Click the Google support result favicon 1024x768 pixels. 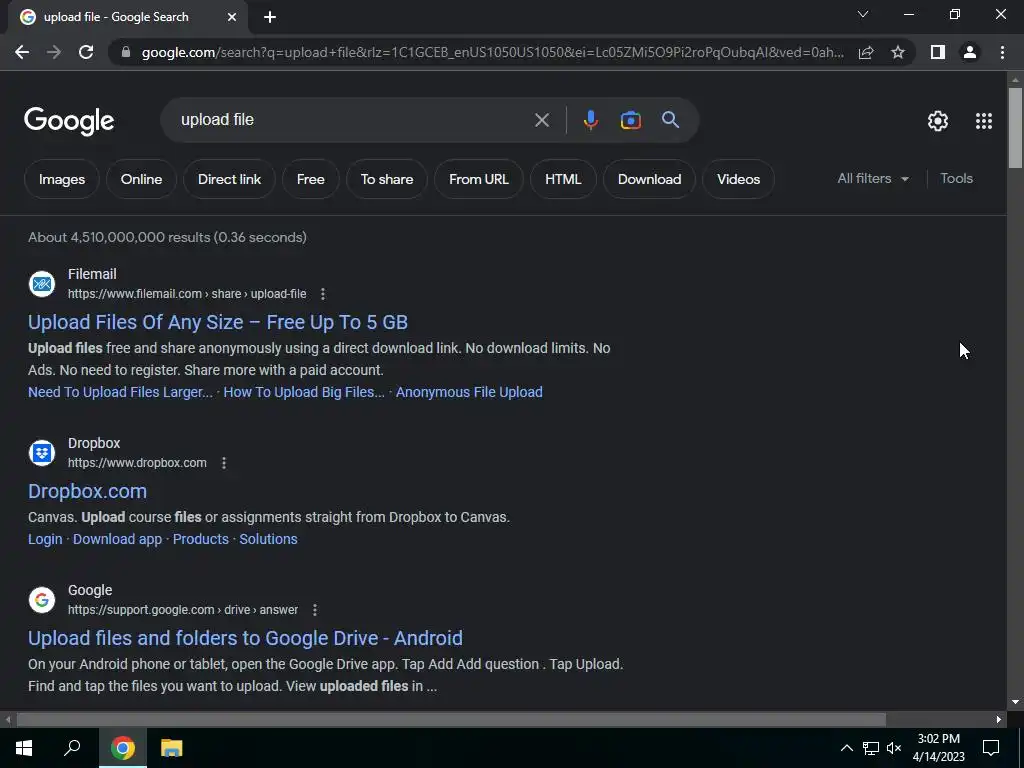pyautogui.click(x=42, y=600)
